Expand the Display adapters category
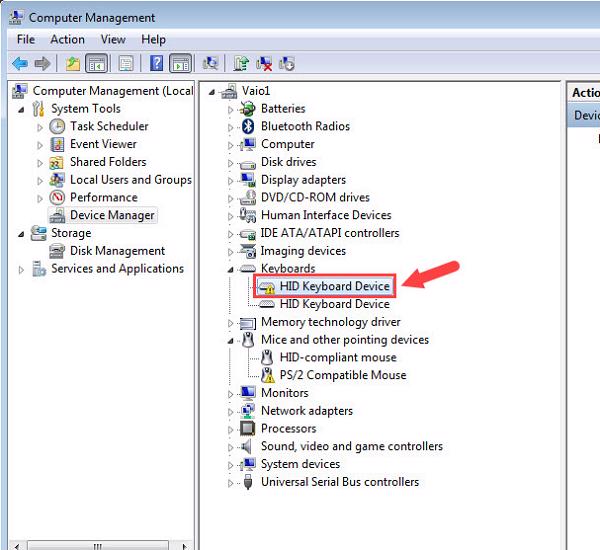 [x=232, y=180]
